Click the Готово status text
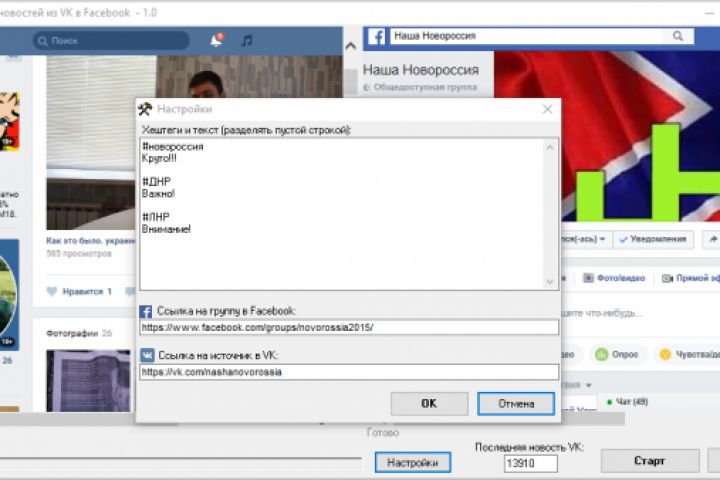Viewport: 720px width, 480px height. point(383,433)
